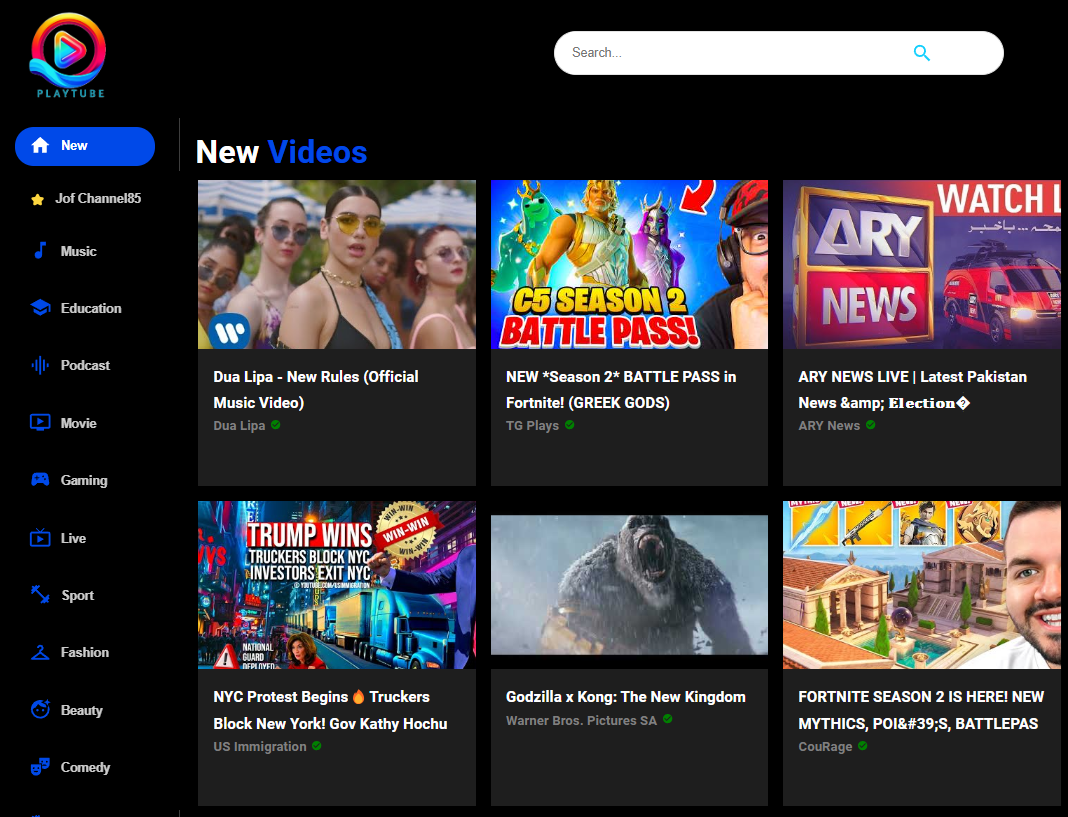Click the magnifying glass search icon
Screen dimensions: 1068x817
(922, 52)
